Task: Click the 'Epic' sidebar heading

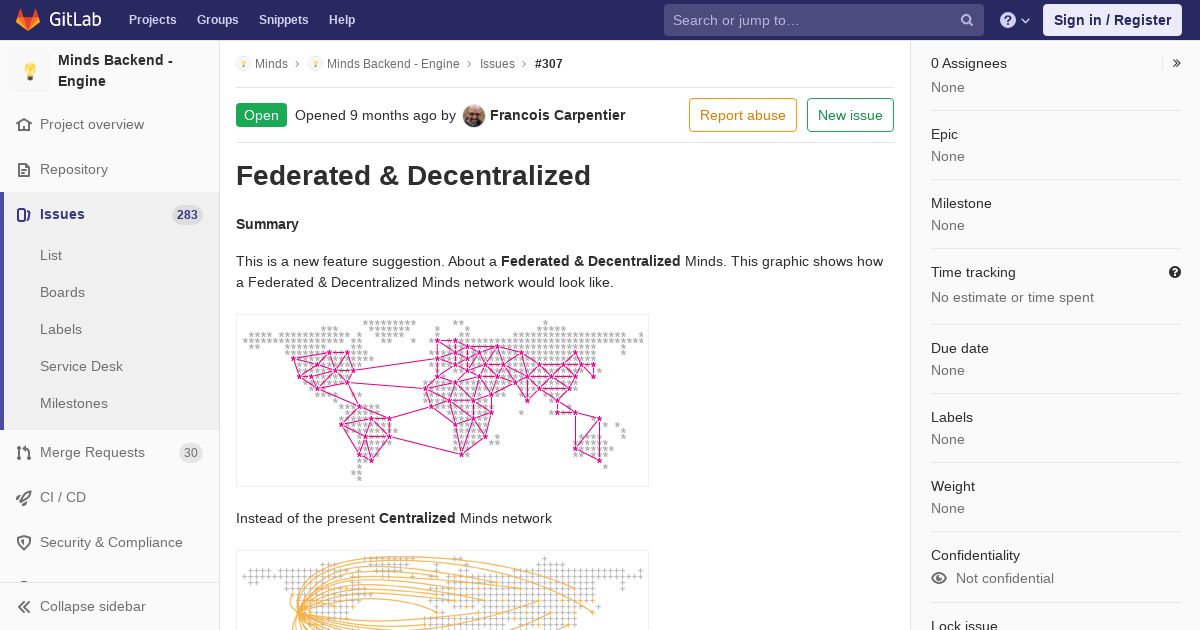Action: pos(944,134)
